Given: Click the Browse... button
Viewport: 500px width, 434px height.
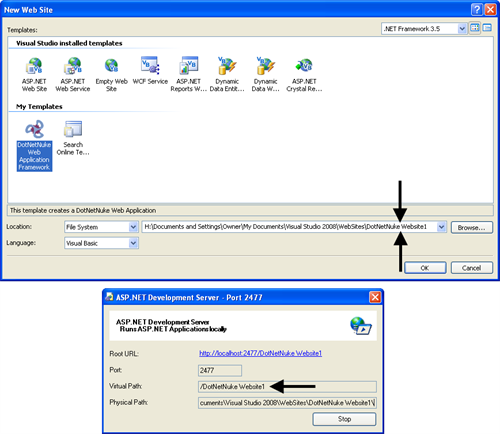Looking at the screenshot, I should pyautogui.click(x=472, y=228).
